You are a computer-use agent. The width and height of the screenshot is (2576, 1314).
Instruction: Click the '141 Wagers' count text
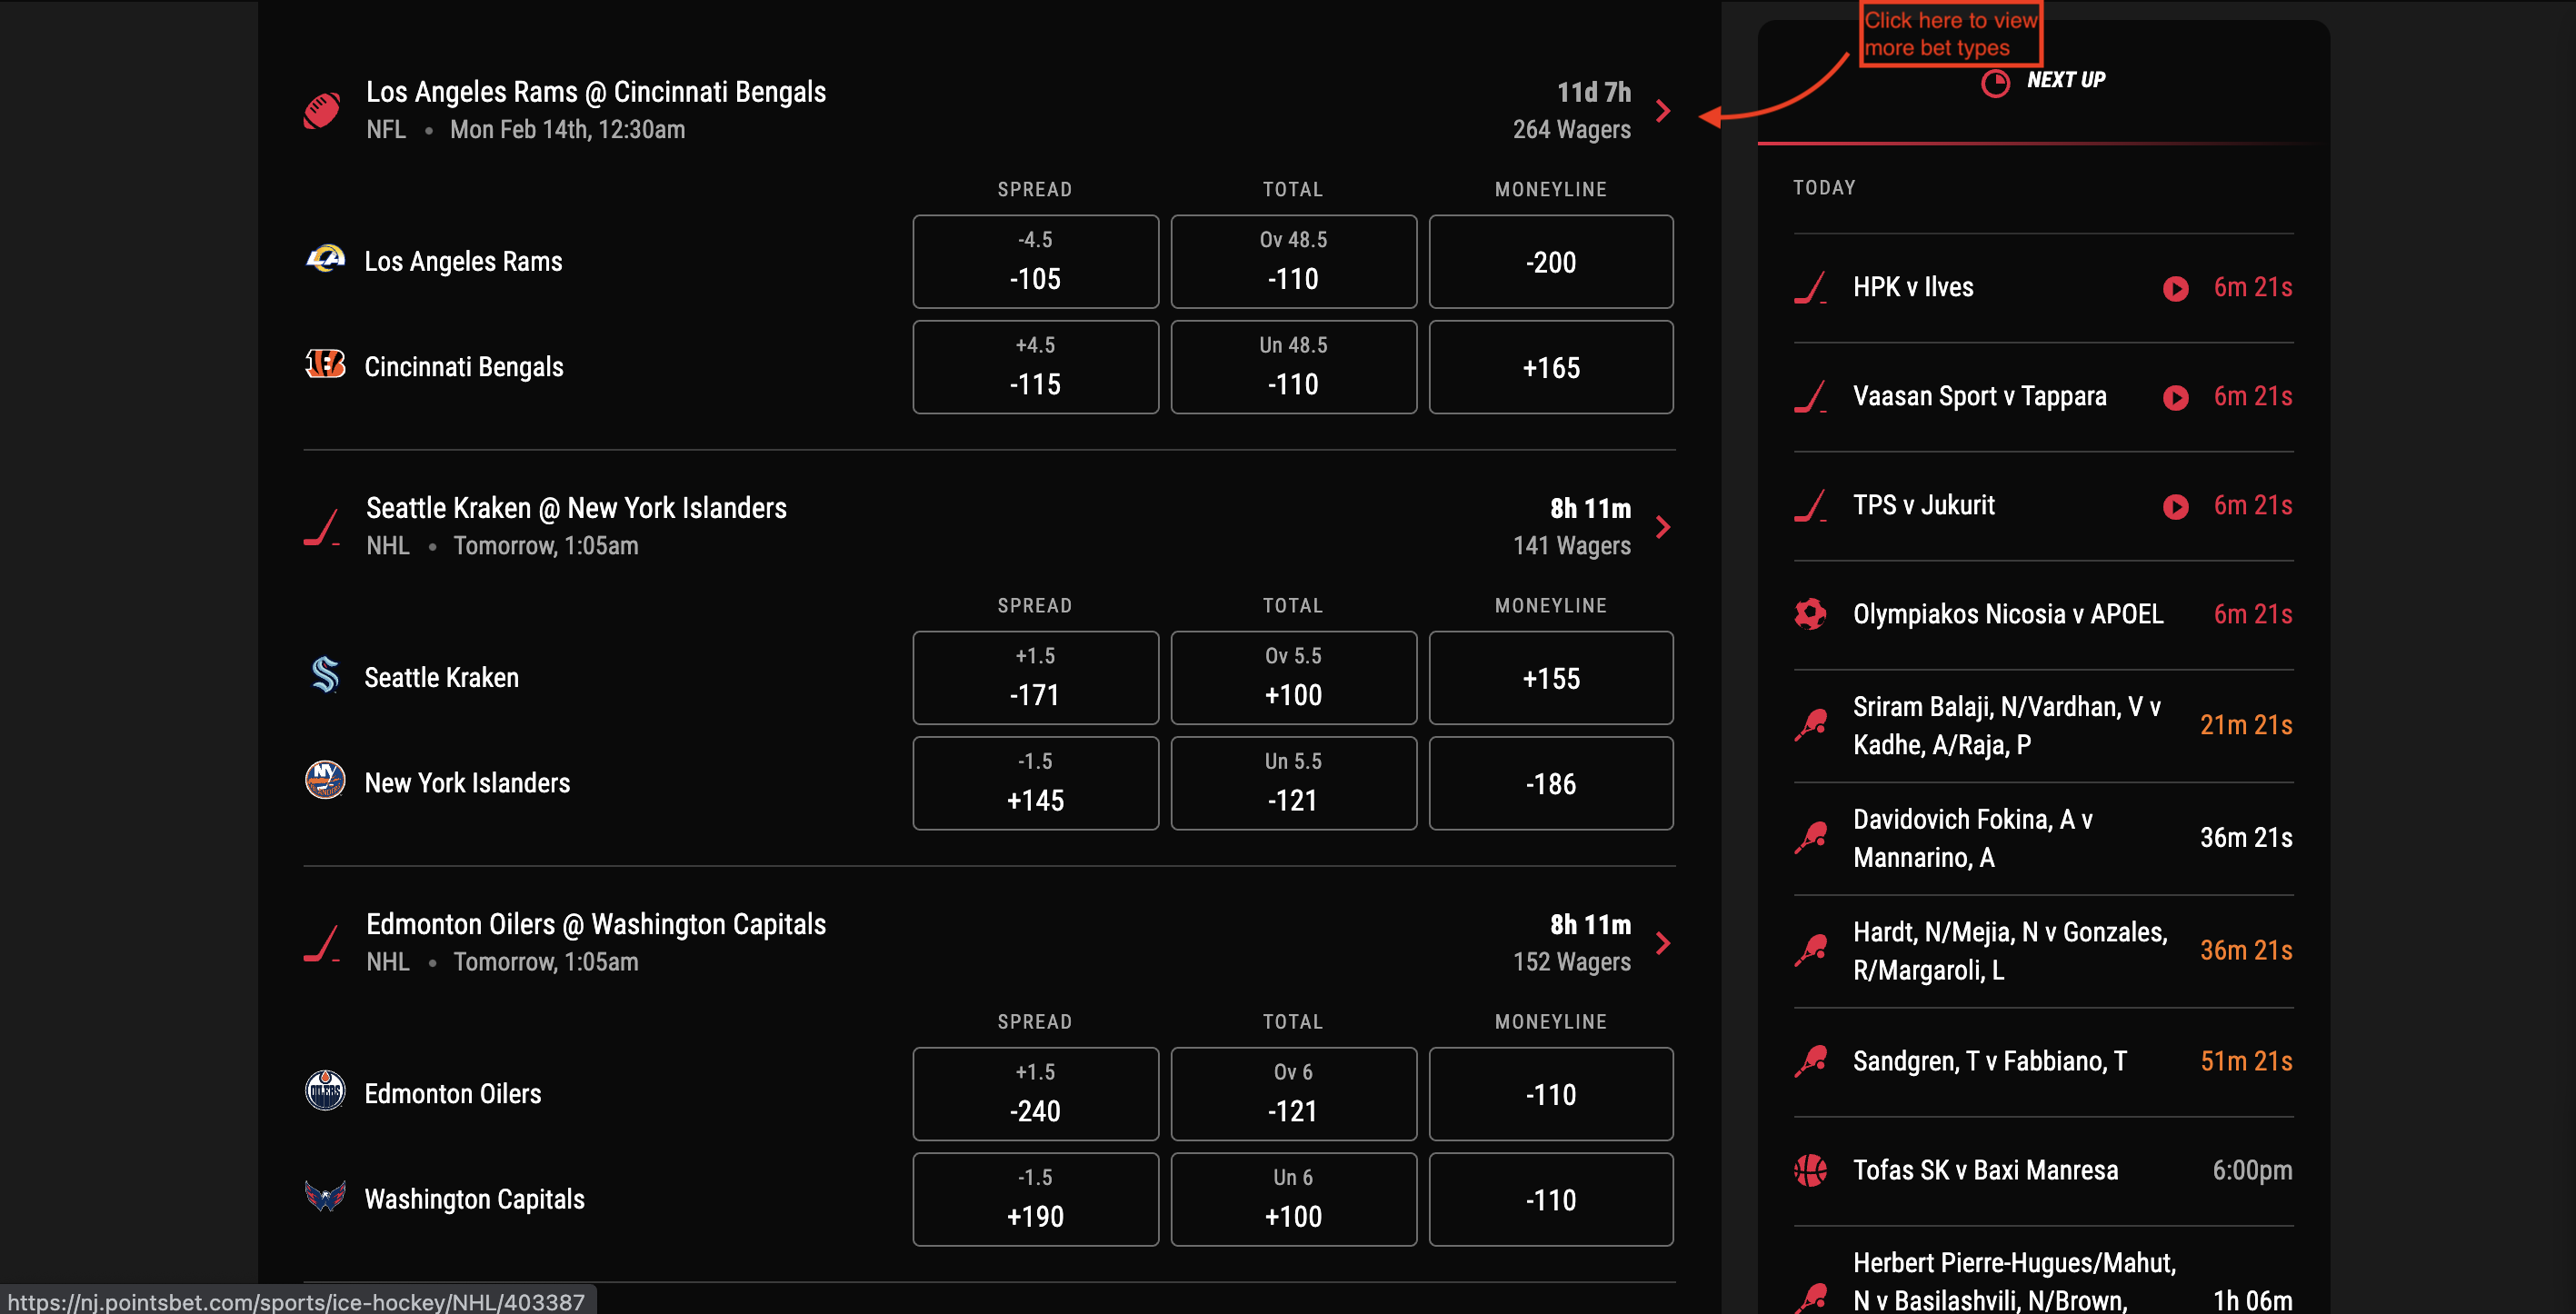pos(1571,546)
